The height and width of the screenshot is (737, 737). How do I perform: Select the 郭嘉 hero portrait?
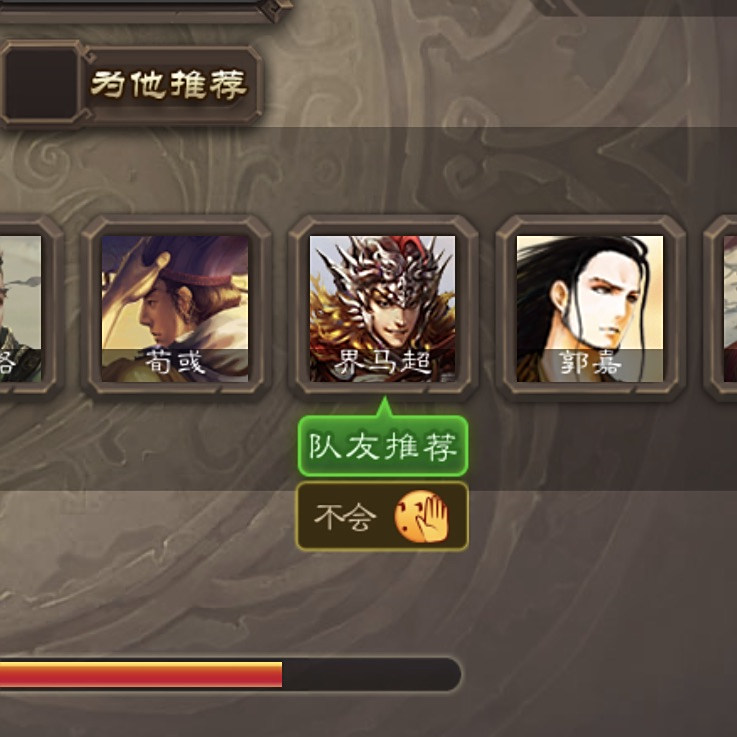click(590, 308)
